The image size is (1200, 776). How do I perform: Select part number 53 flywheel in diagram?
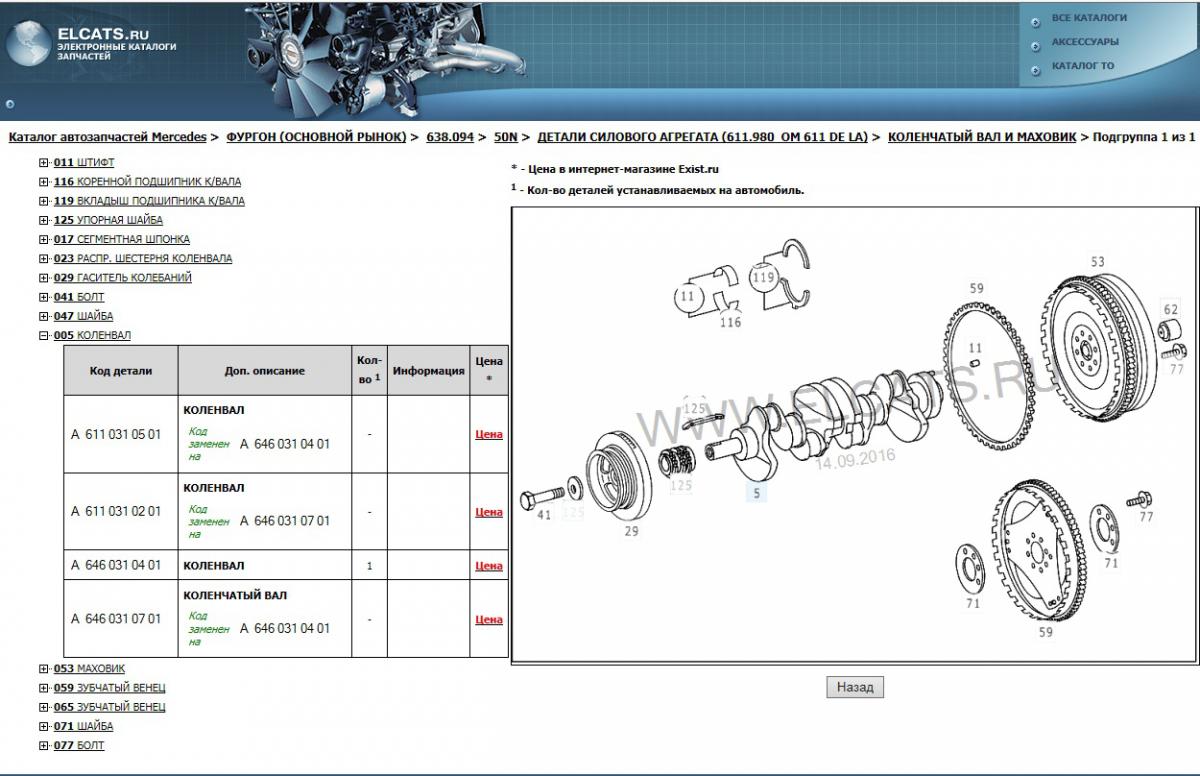tap(1097, 262)
